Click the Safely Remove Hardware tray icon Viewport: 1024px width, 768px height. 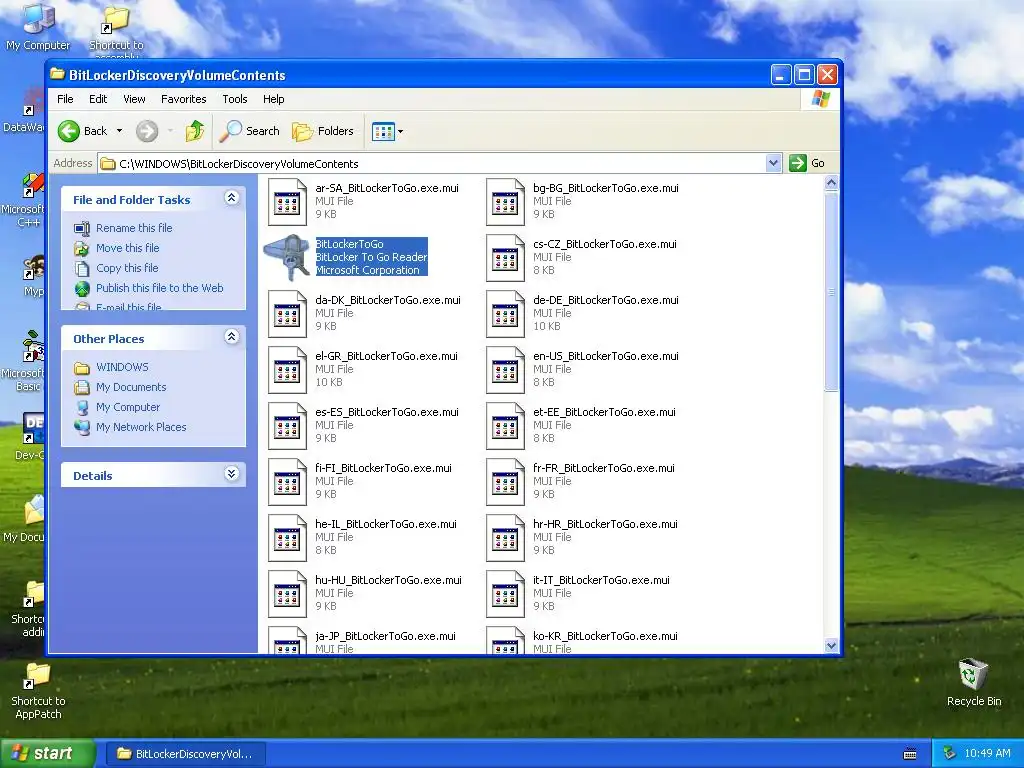coord(949,754)
